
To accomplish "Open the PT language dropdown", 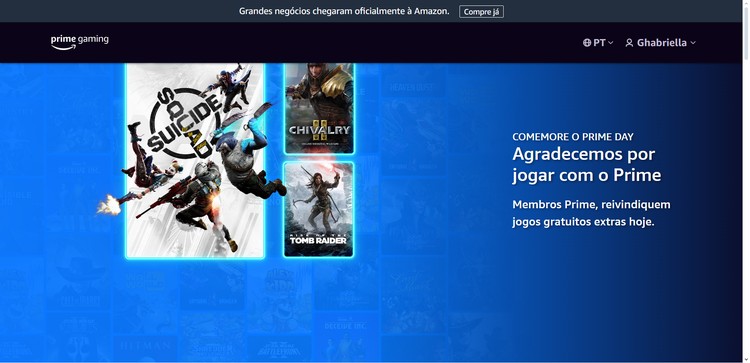I will [x=598, y=43].
